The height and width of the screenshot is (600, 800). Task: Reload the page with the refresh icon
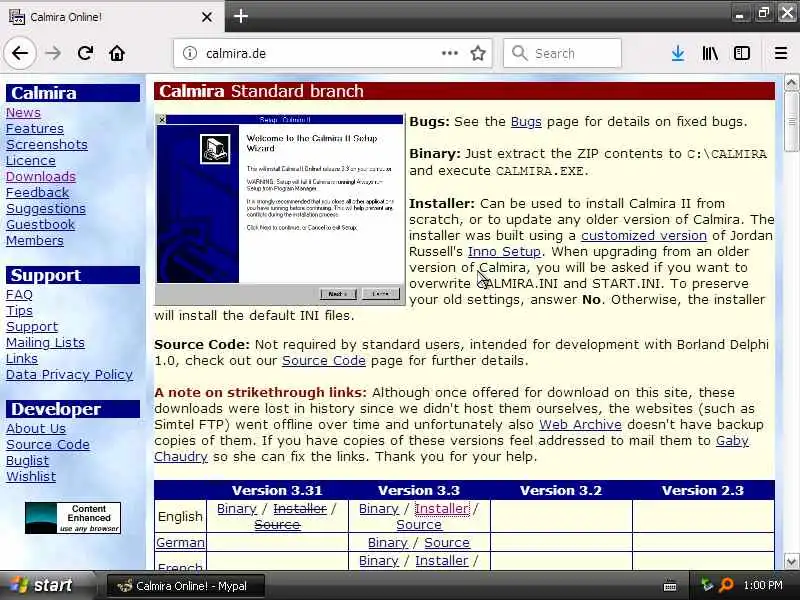[85, 53]
